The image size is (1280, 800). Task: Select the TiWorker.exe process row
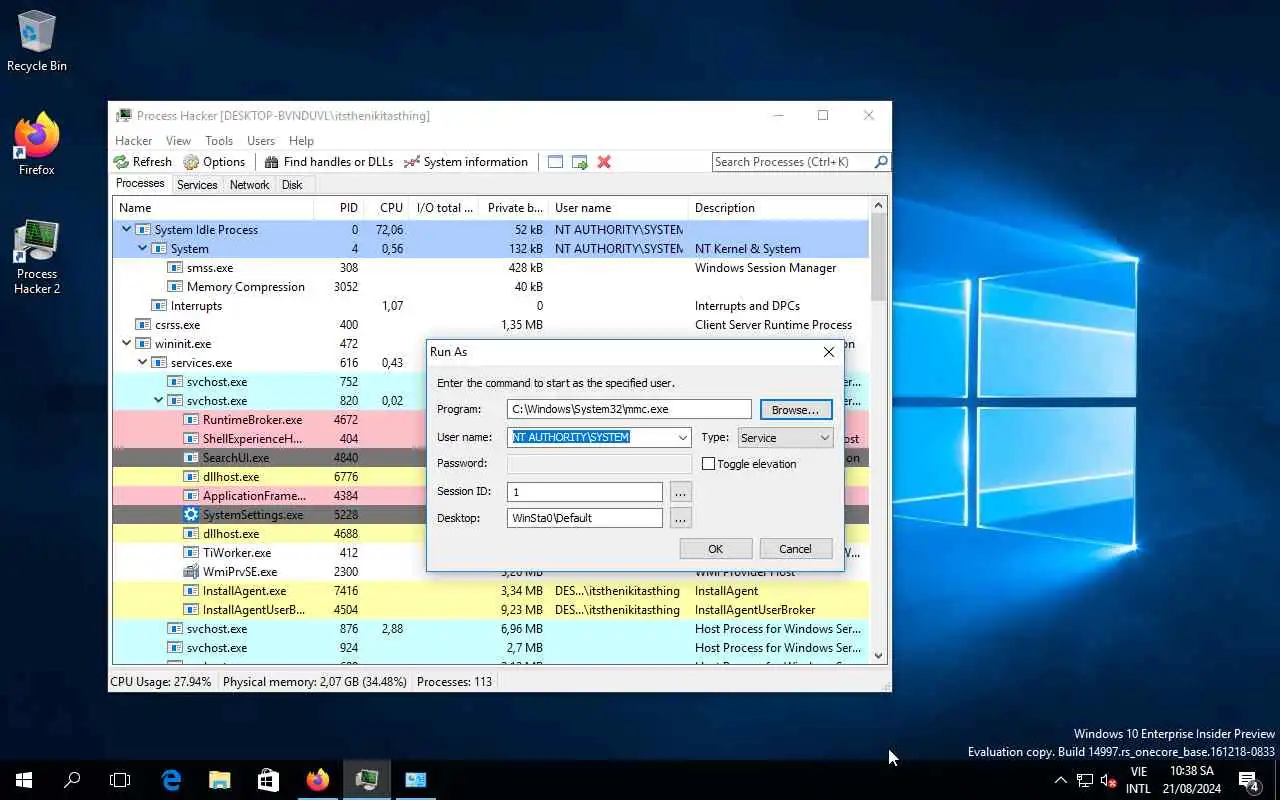click(x=490, y=553)
